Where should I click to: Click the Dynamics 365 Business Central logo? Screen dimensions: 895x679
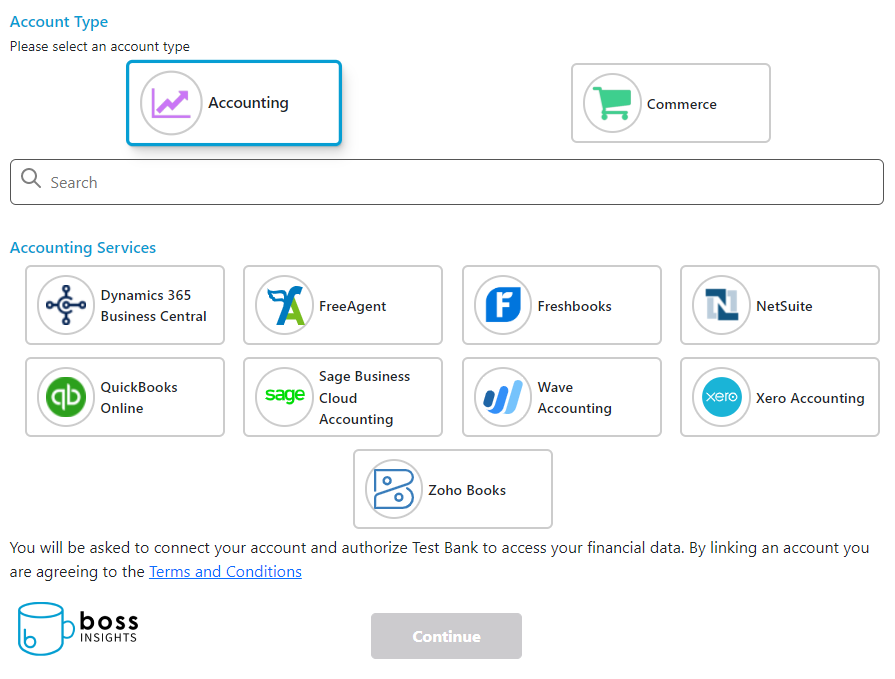point(67,305)
